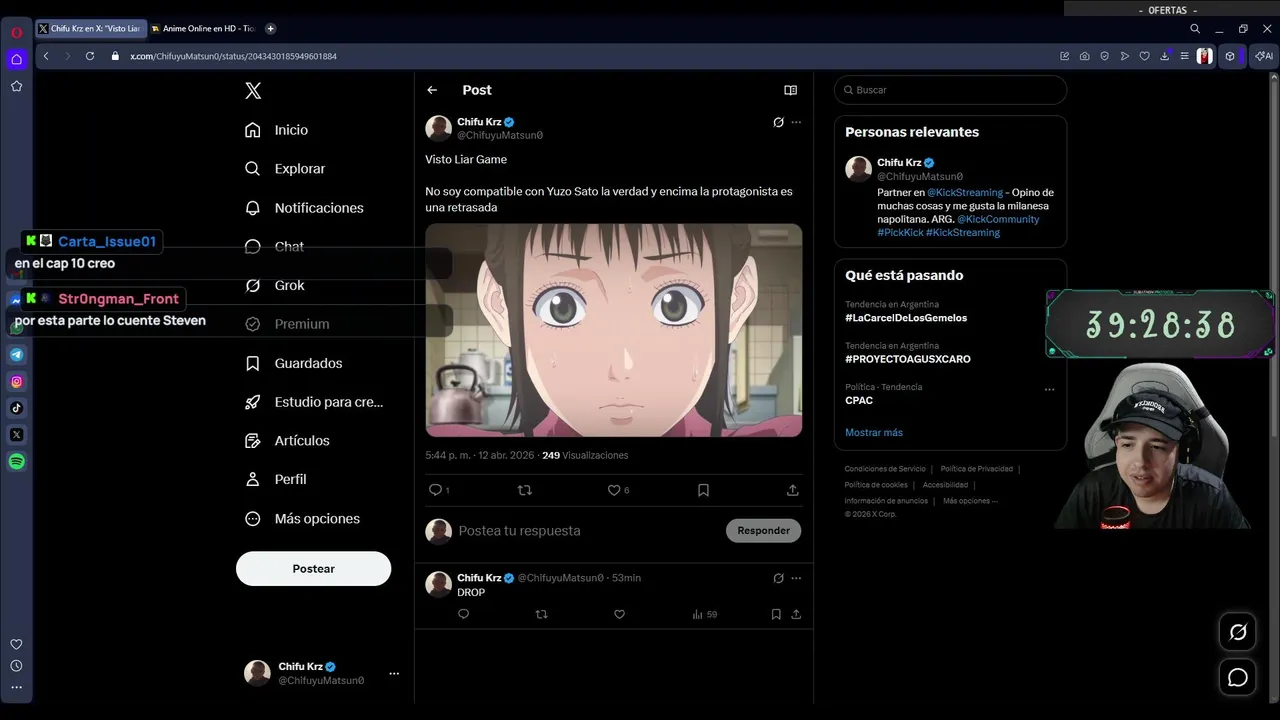Open Telegram in the Opera sidebar

[17, 354]
